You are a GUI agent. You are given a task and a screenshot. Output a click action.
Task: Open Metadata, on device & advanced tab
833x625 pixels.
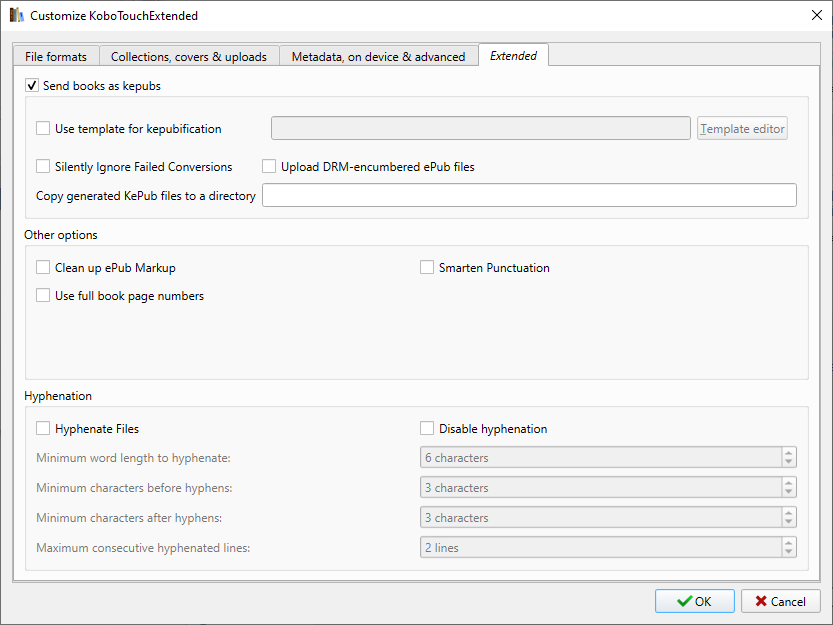[x=378, y=56]
